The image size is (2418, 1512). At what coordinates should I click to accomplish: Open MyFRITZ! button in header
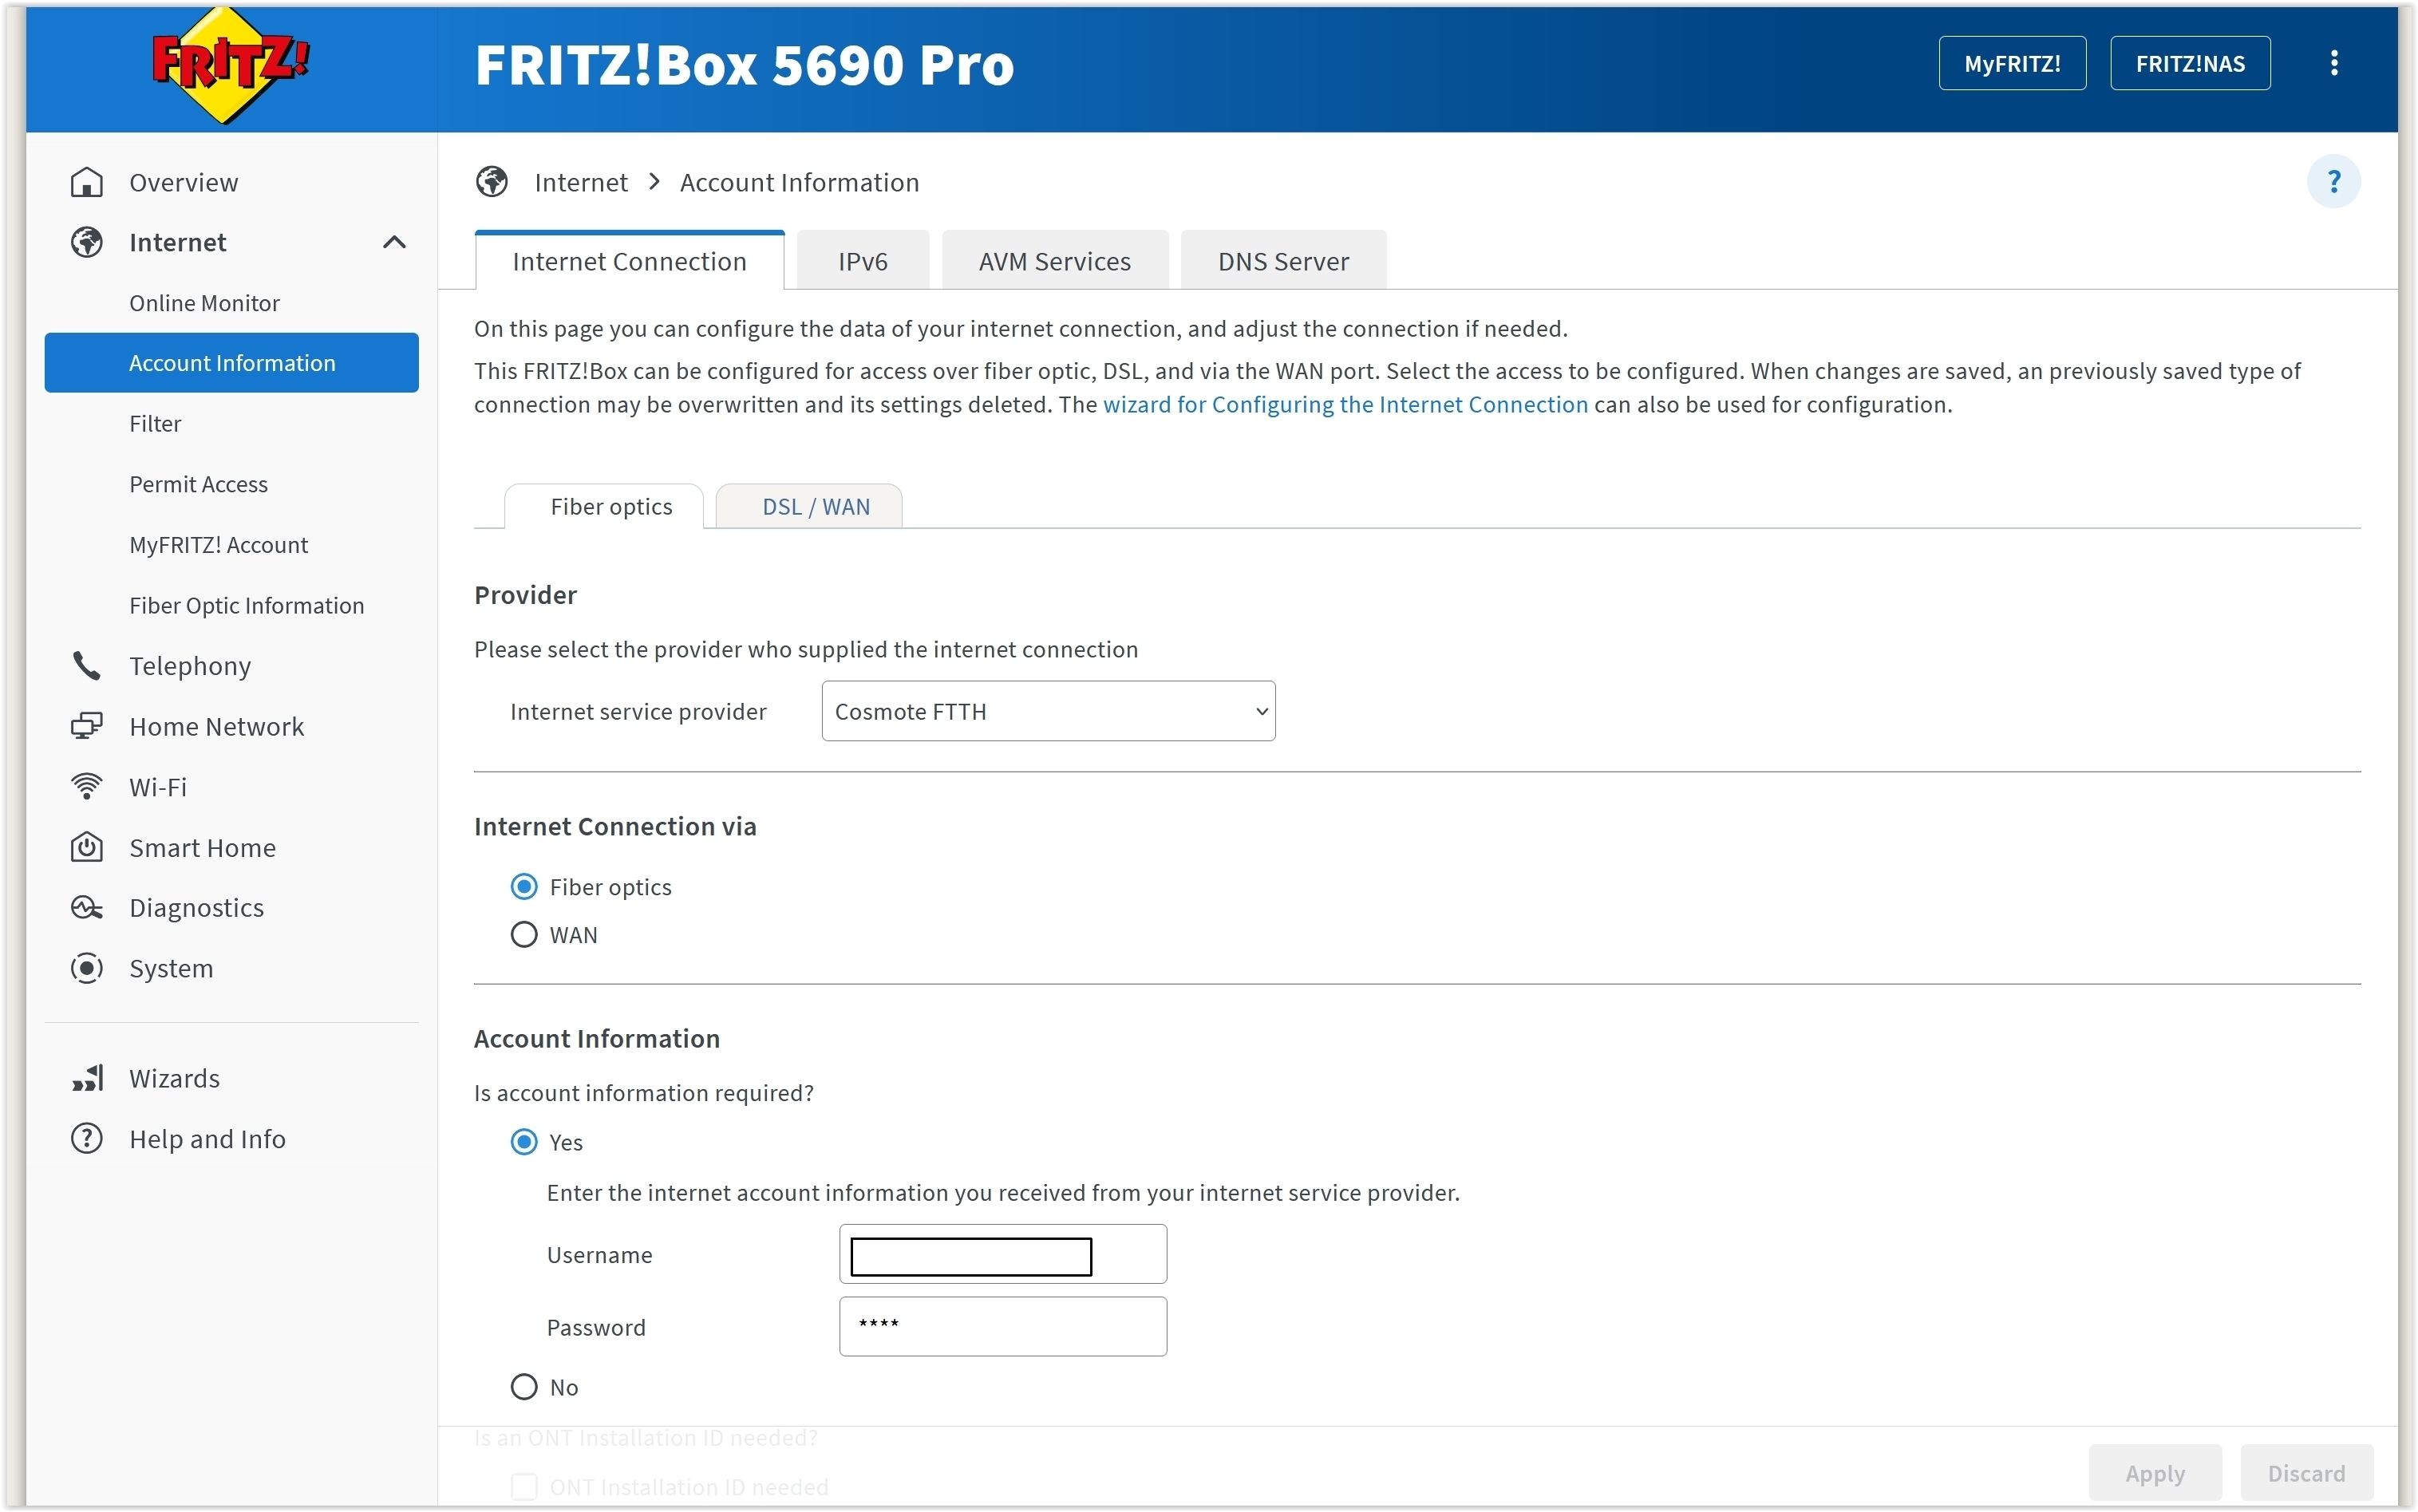(2011, 63)
